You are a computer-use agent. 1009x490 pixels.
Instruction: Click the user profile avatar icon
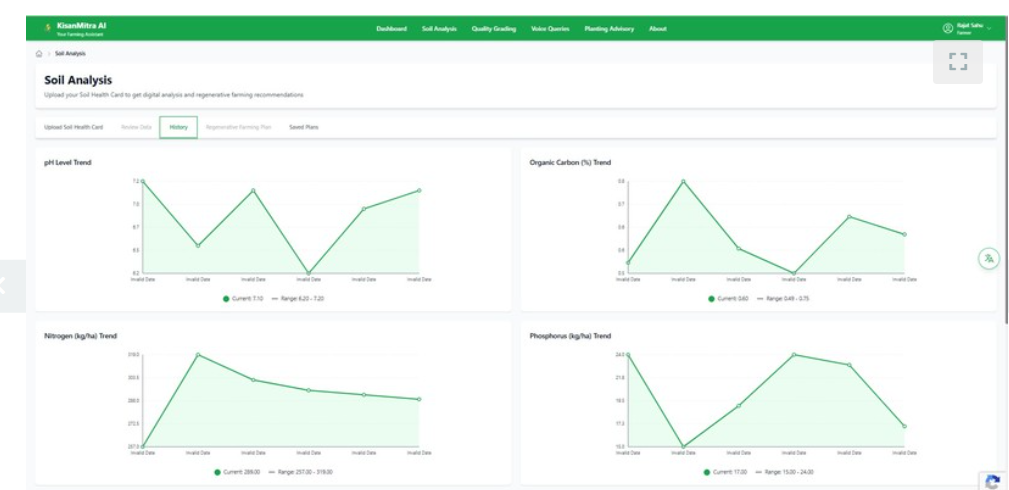948,28
